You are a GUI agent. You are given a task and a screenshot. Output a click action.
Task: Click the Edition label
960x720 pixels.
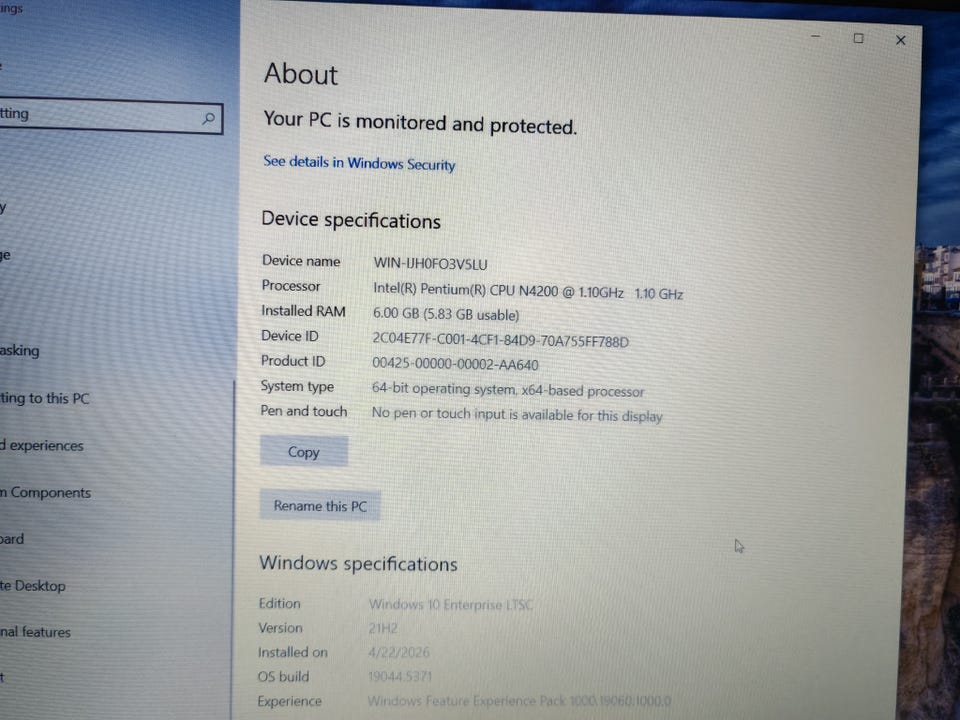click(x=280, y=604)
